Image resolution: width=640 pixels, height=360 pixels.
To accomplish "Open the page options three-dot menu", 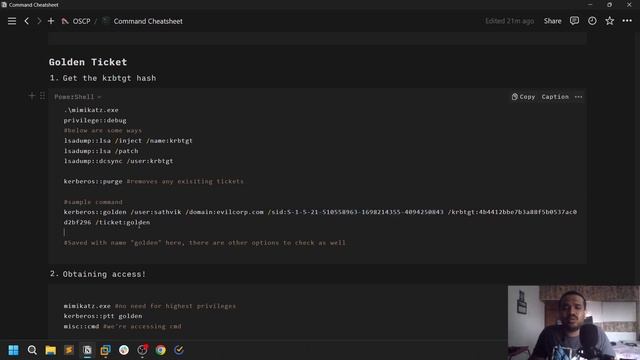I will pyautogui.click(x=627, y=21).
